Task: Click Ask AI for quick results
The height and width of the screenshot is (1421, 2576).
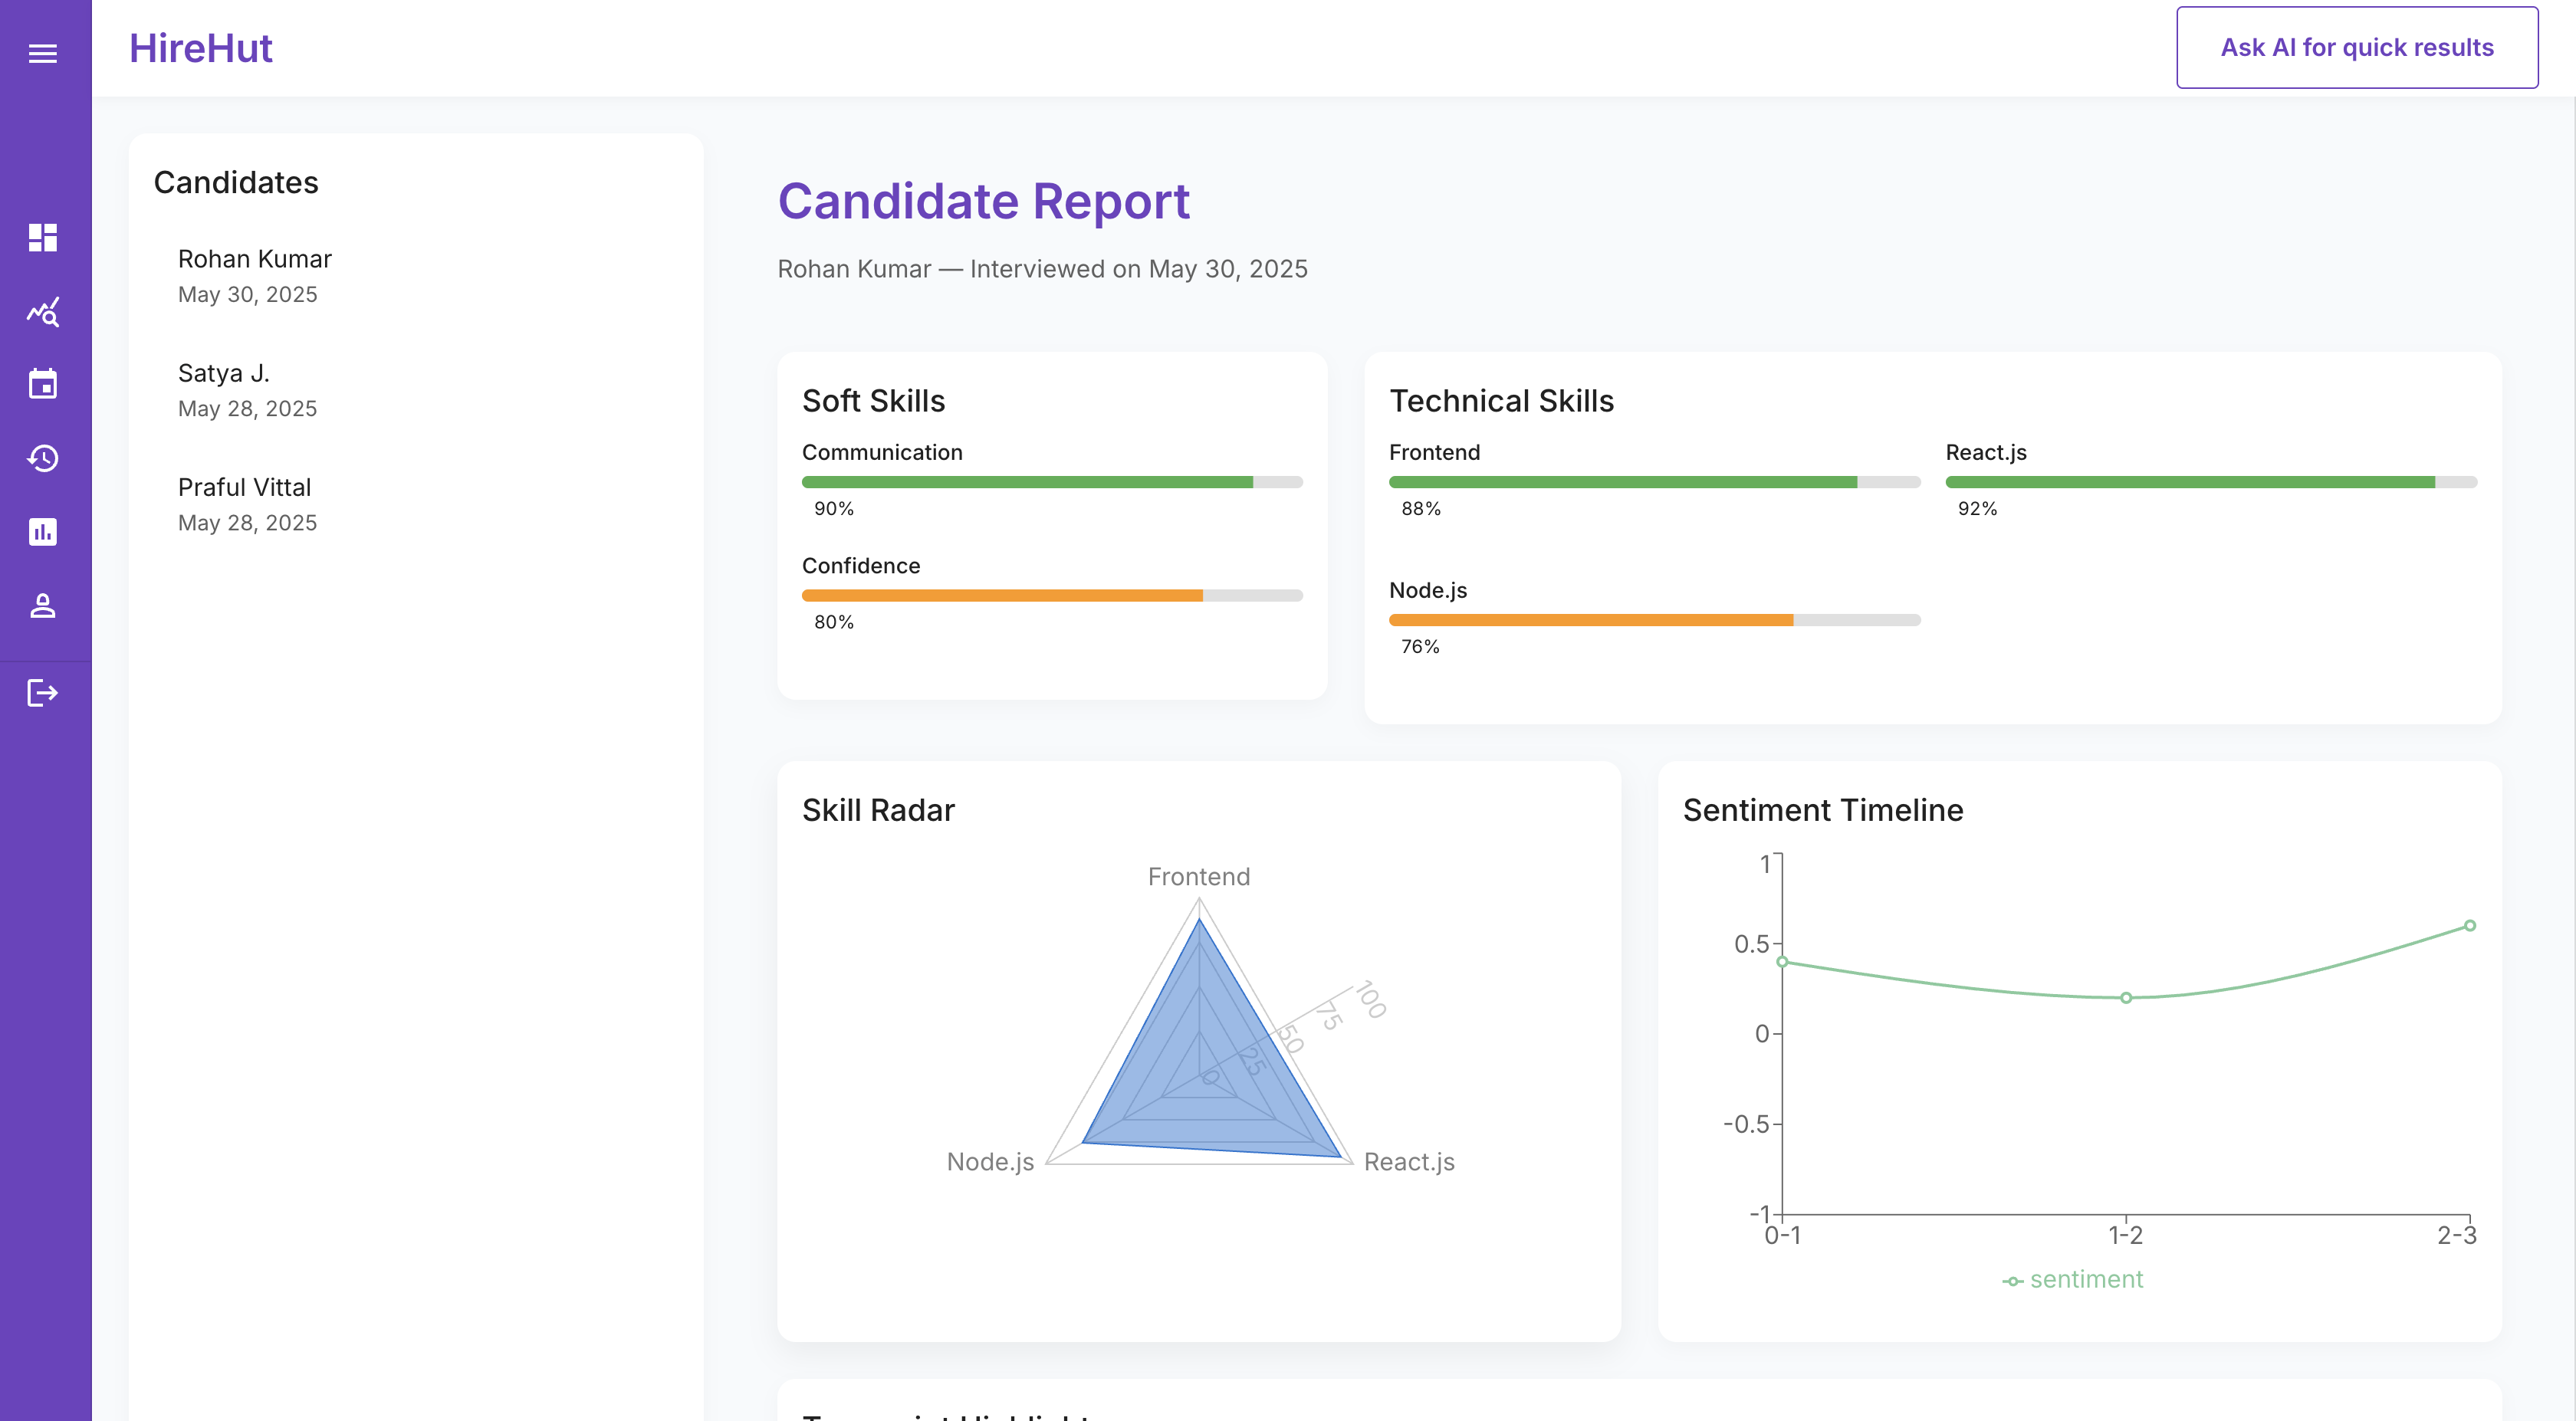Action: pyautogui.click(x=2355, y=46)
